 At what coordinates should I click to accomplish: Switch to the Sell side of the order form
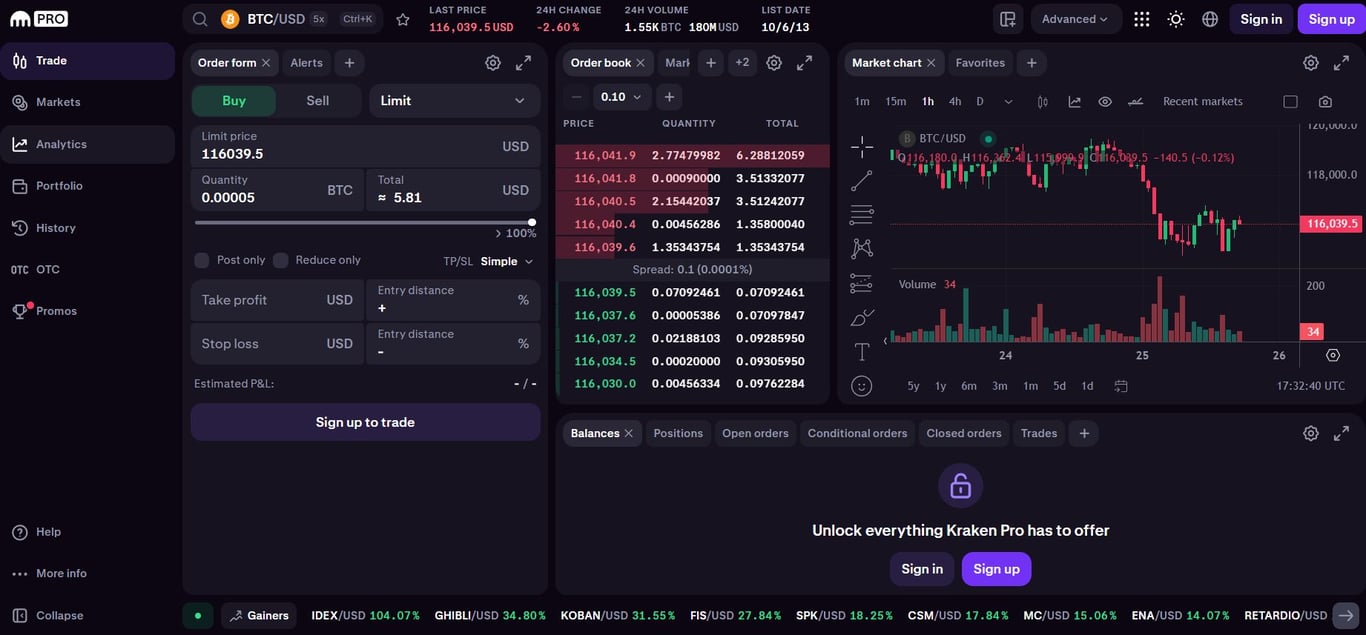[x=317, y=100]
